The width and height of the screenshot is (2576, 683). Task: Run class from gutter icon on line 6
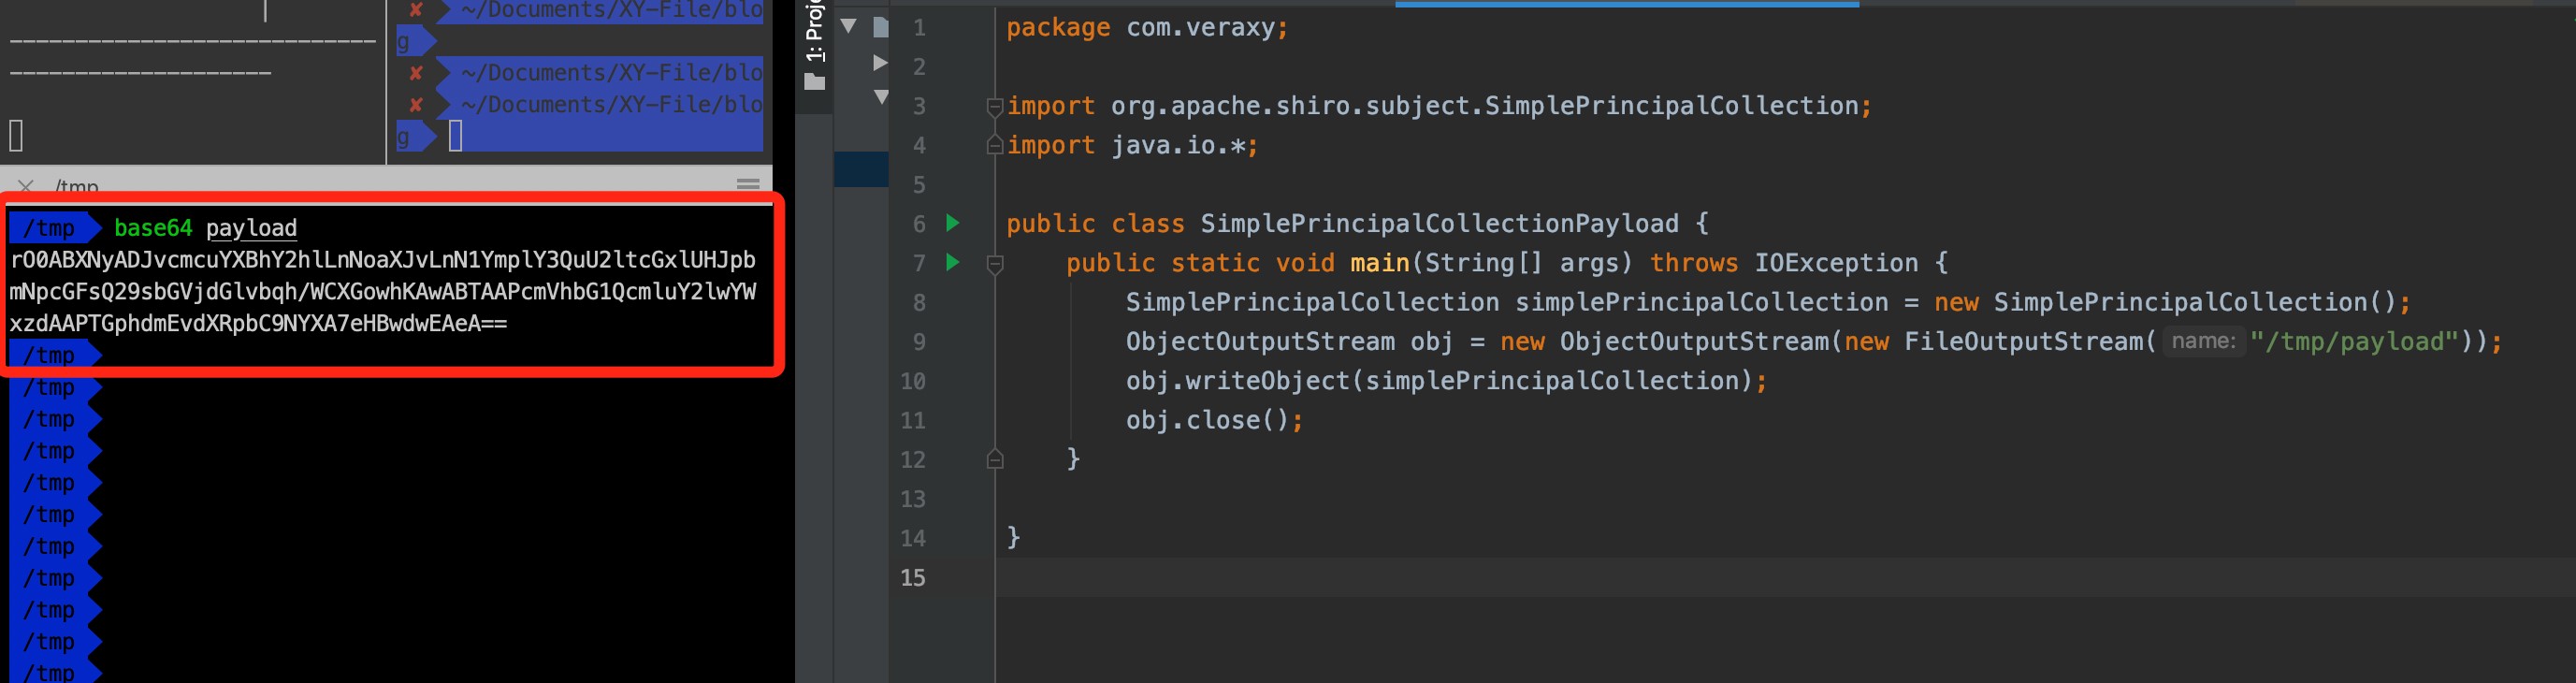[x=953, y=223]
